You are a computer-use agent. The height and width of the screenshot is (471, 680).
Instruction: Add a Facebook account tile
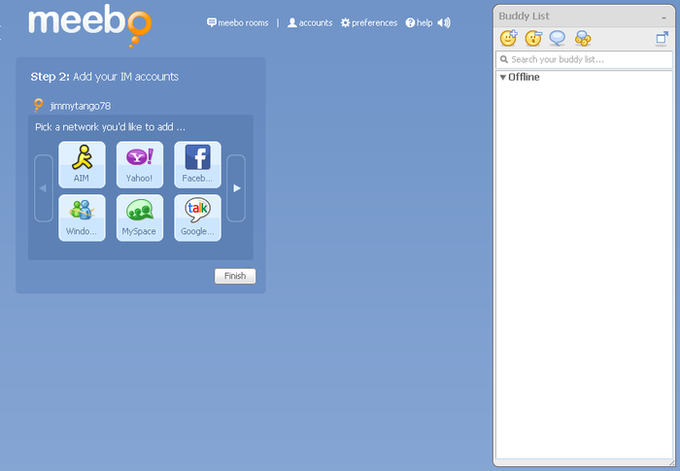click(x=197, y=164)
